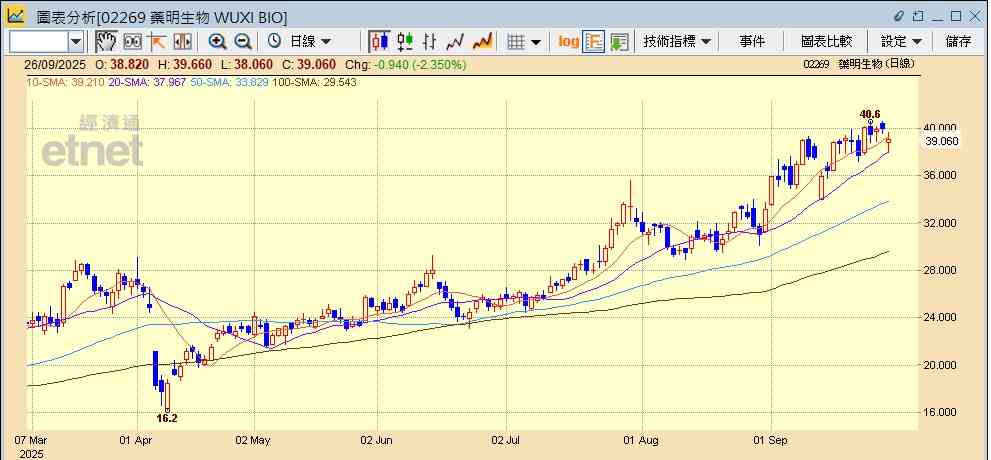Click into the stock code input field

[x=38, y=42]
